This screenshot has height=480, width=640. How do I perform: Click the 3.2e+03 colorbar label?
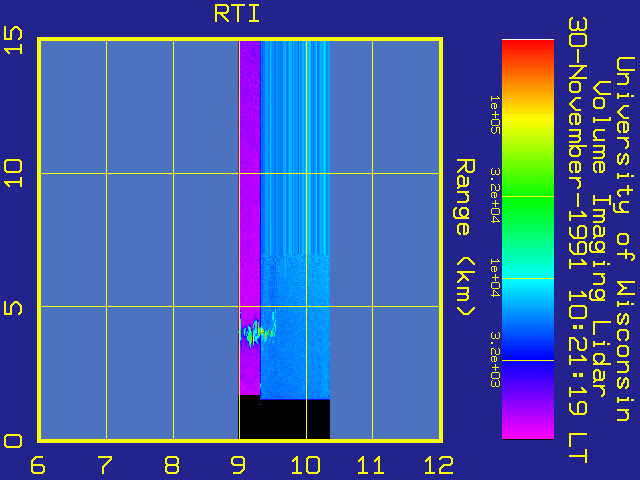coord(495,360)
